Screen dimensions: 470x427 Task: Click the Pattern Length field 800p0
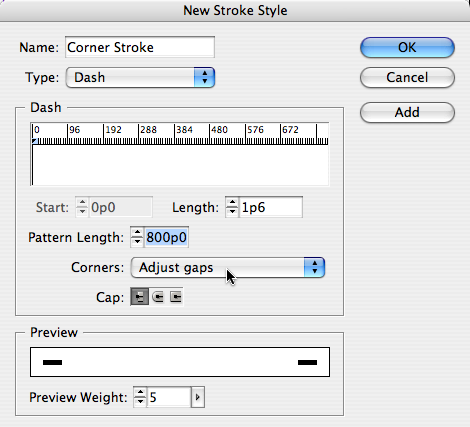pos(166,237)
